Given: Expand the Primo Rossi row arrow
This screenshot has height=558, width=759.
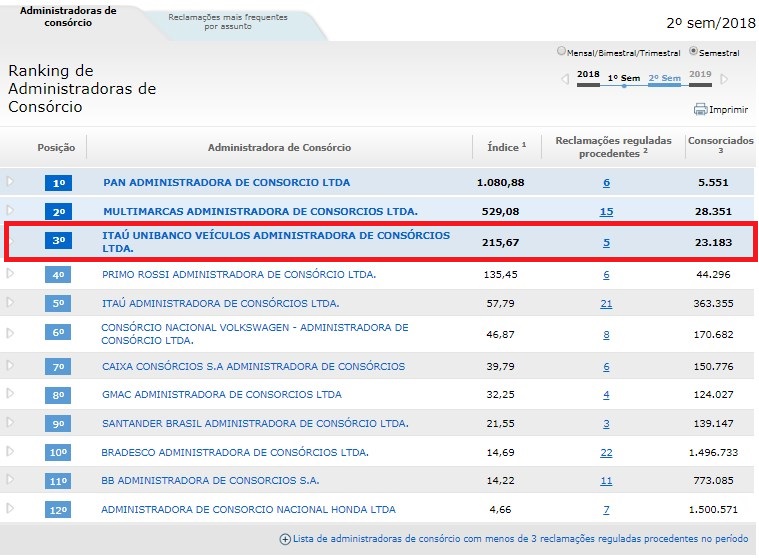Looking at the screenshot, I should click(x=11, y=273).
